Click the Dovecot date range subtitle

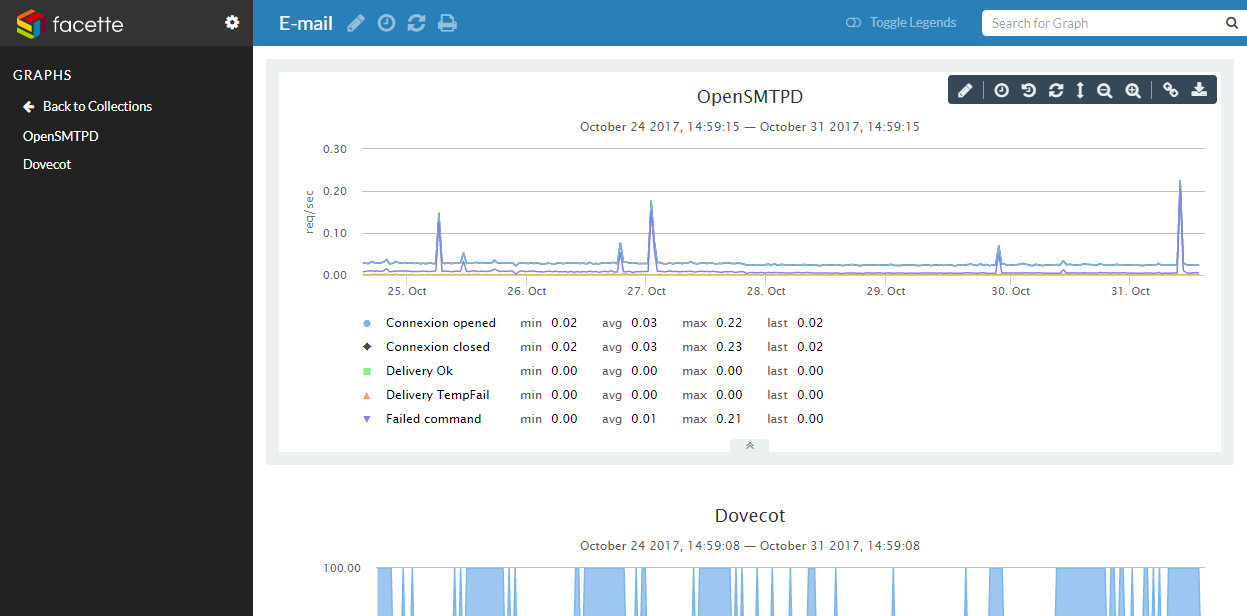(750, 546)
